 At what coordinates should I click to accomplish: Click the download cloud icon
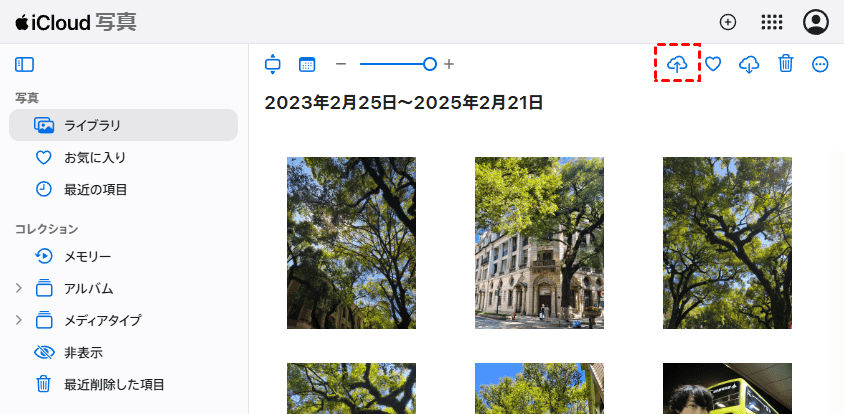coord(749,65)
